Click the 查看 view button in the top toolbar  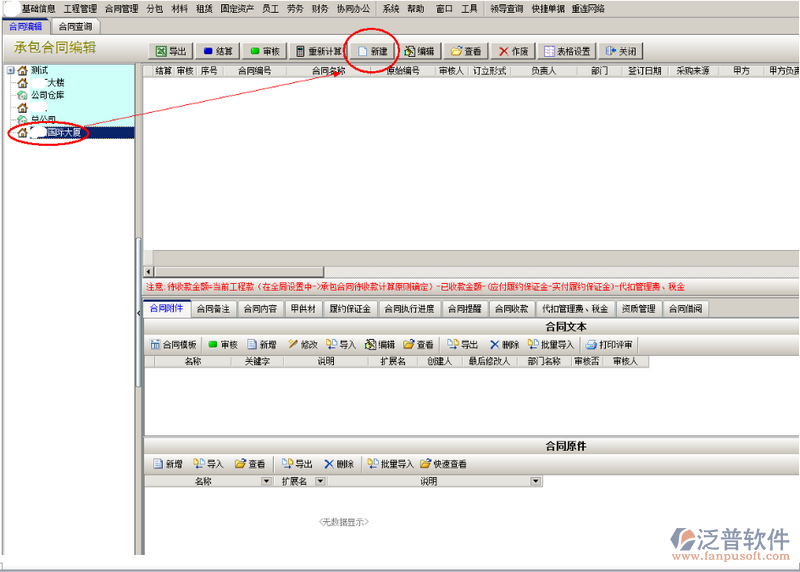[x=466, y=51]
